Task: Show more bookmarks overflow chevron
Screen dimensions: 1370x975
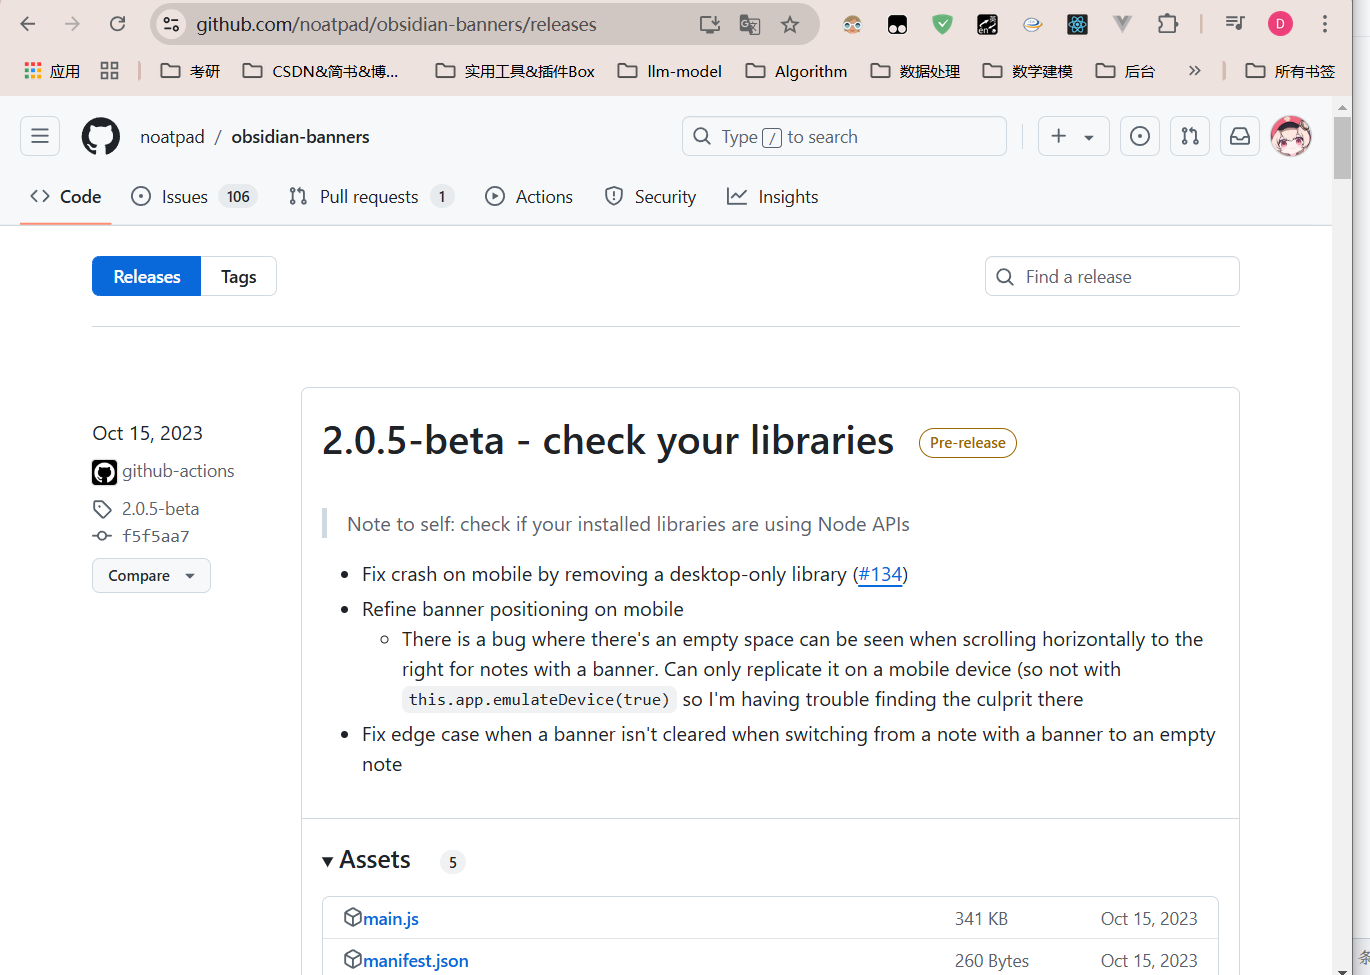Action: coord(1194,70)
